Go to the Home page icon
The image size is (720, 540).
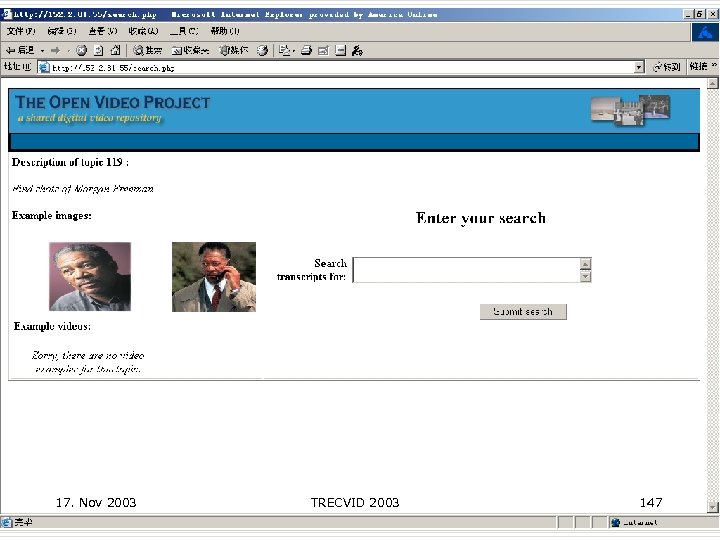[x=116, y=51]
